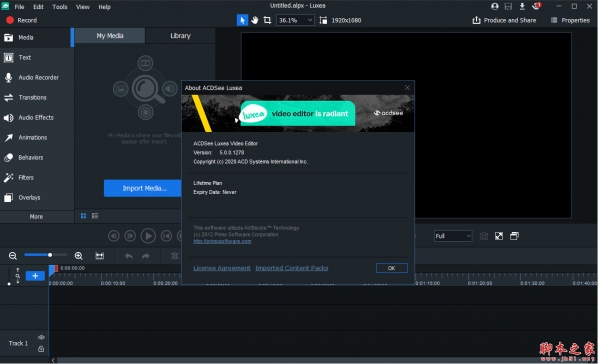Viewport: 600px width, 364px height.
Task: Switch media bin to thumbnail view
Action: click(x=83, y=216)
